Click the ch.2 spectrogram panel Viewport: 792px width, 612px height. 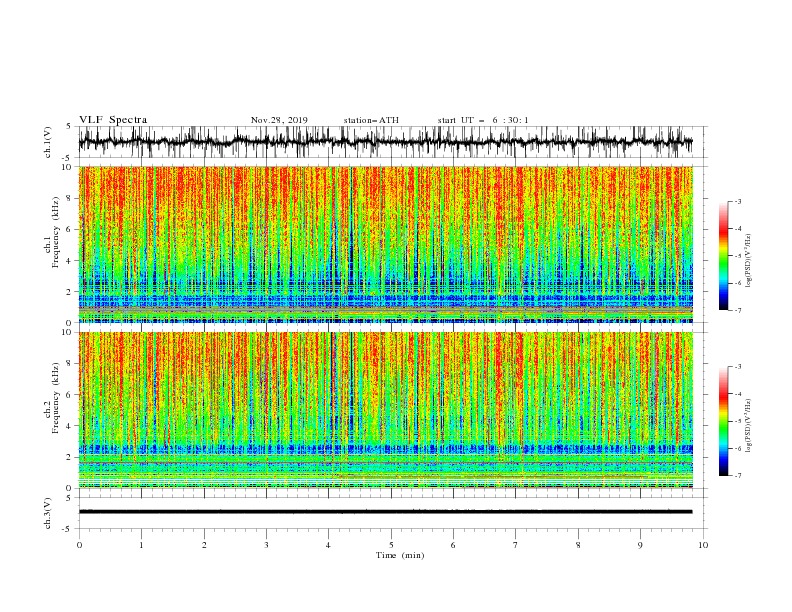[385, 410]
